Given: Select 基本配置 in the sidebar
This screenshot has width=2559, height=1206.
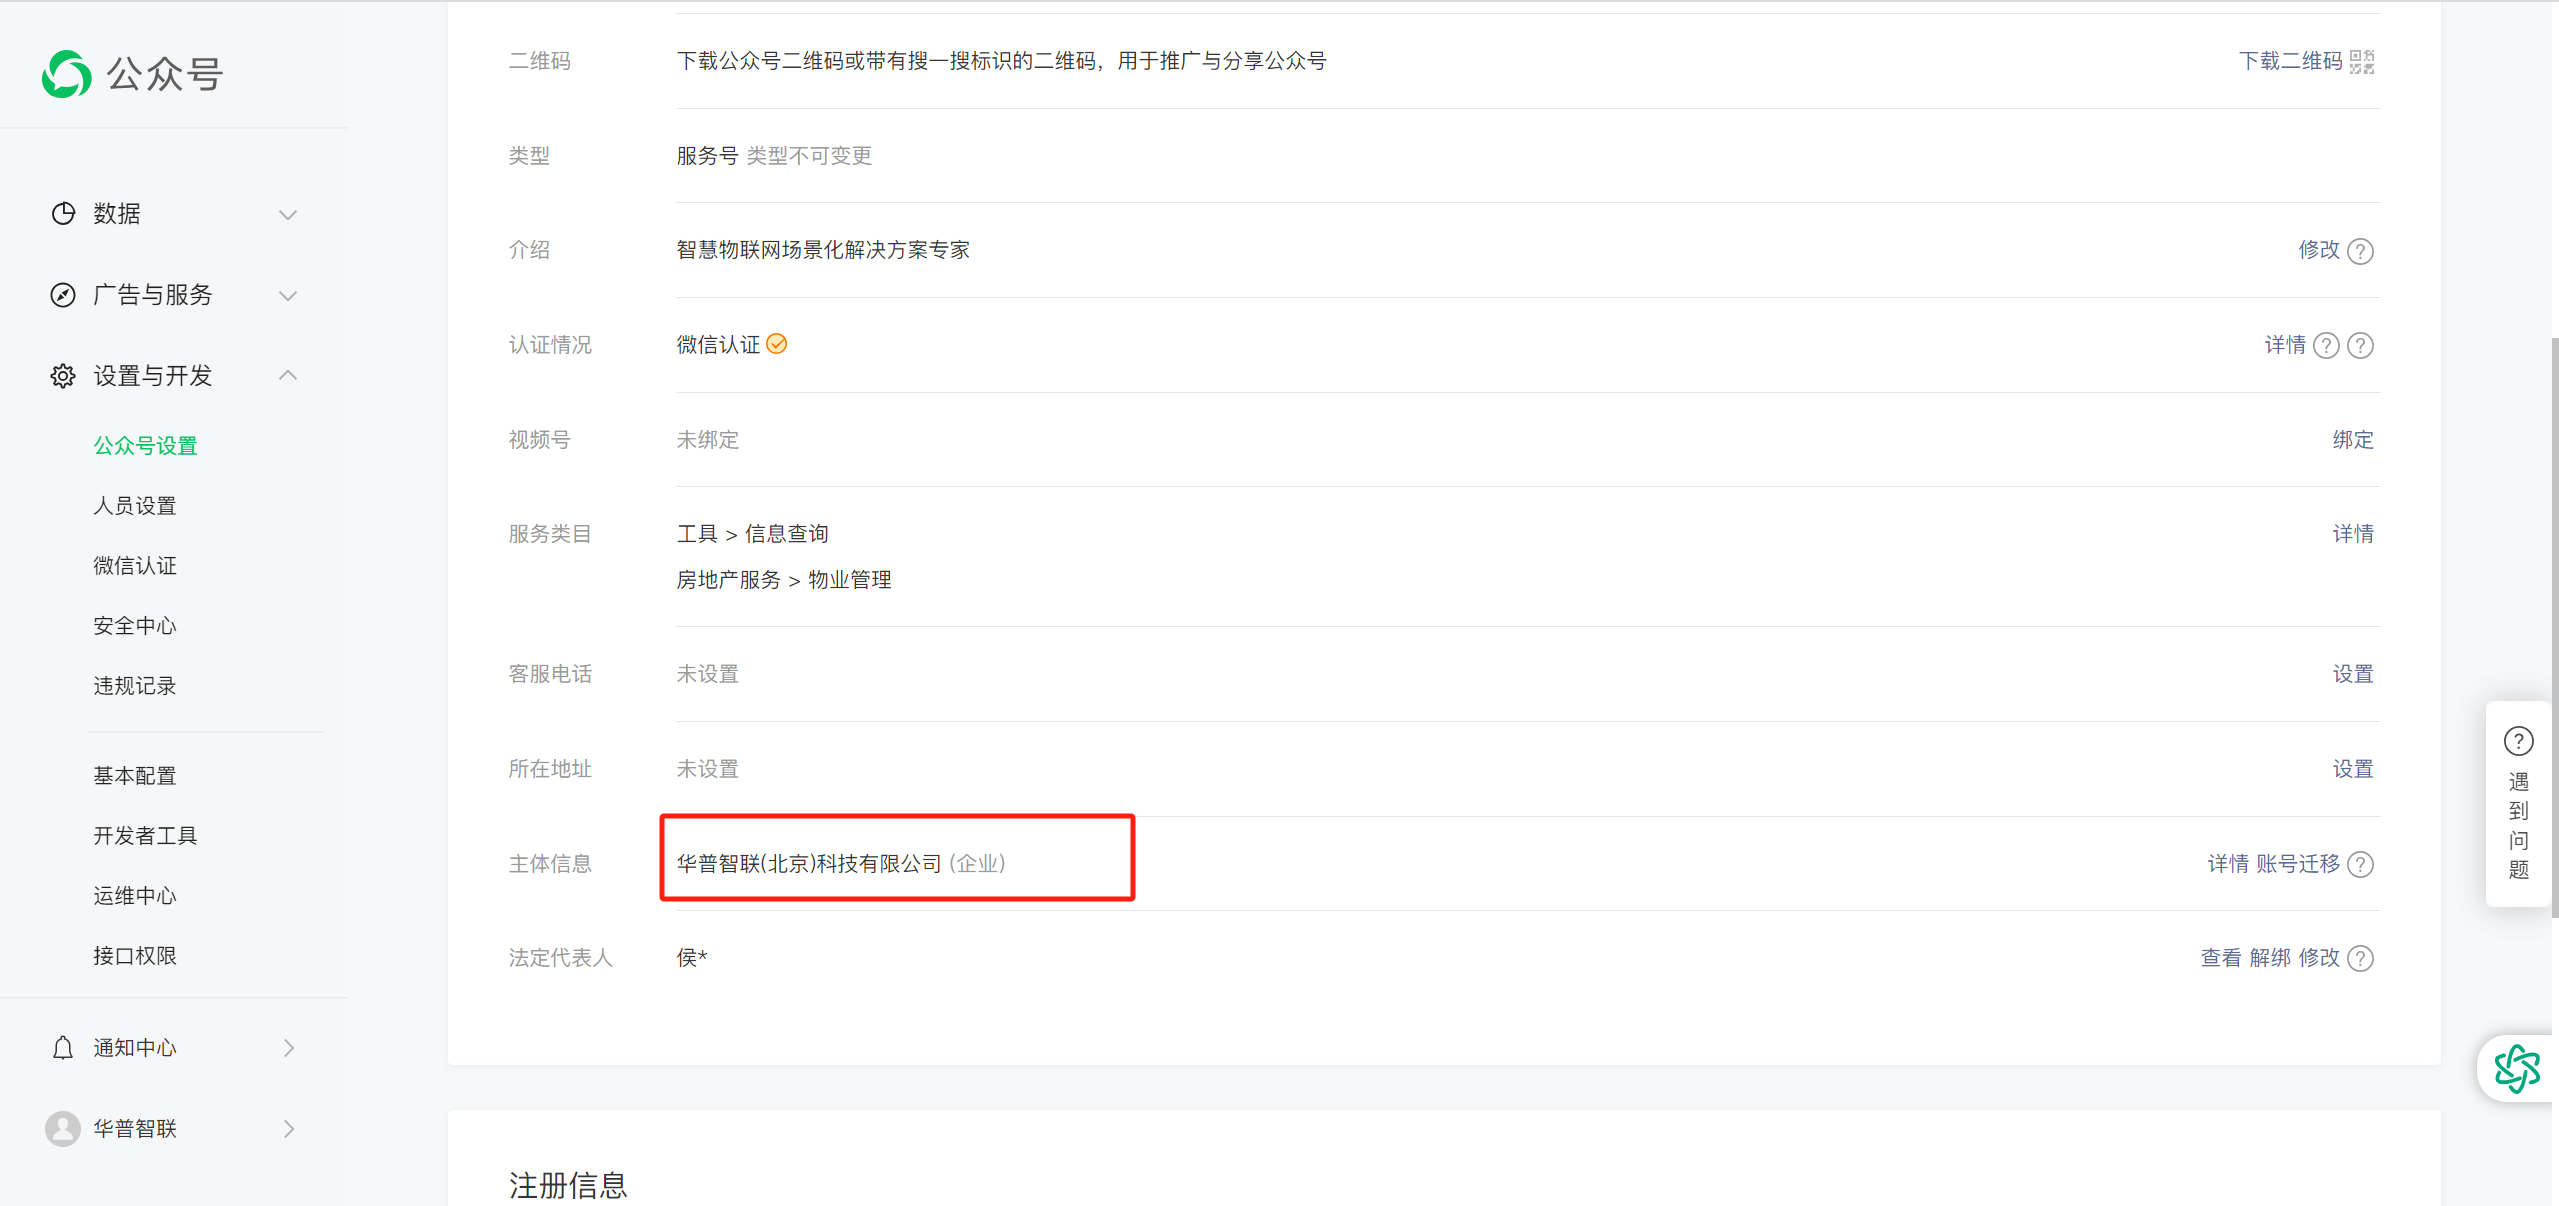Looking at the screenshot, I should click(x=135, y=776).
